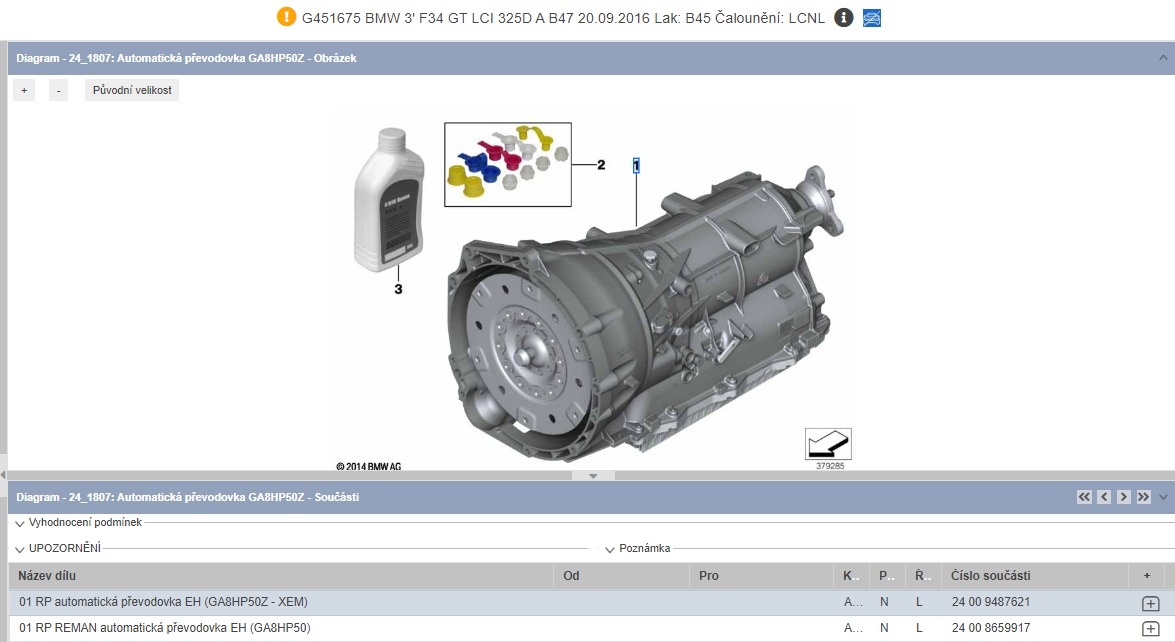Zoom in the diagram with the plus button

click(24, 90)
